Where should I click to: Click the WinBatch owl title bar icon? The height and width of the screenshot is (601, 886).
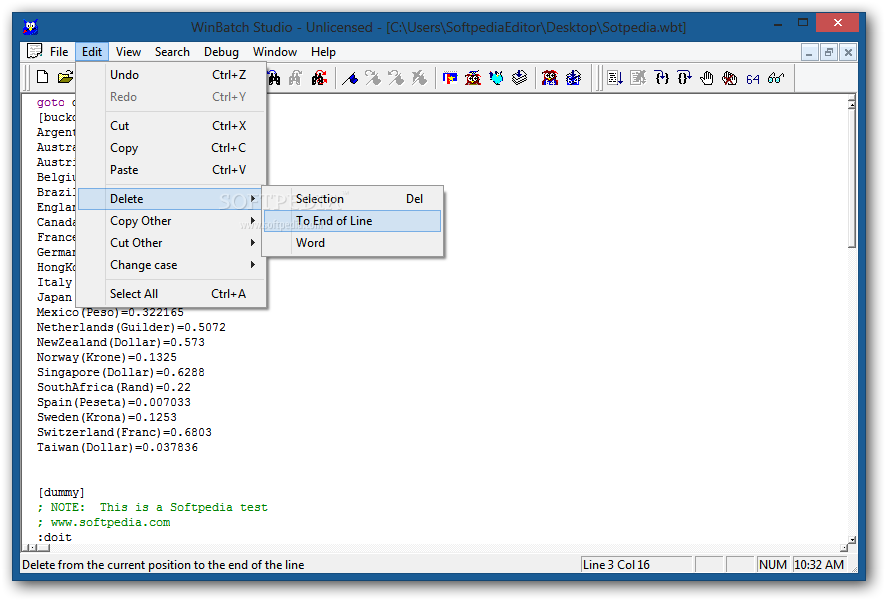click(x=31, y=27)
